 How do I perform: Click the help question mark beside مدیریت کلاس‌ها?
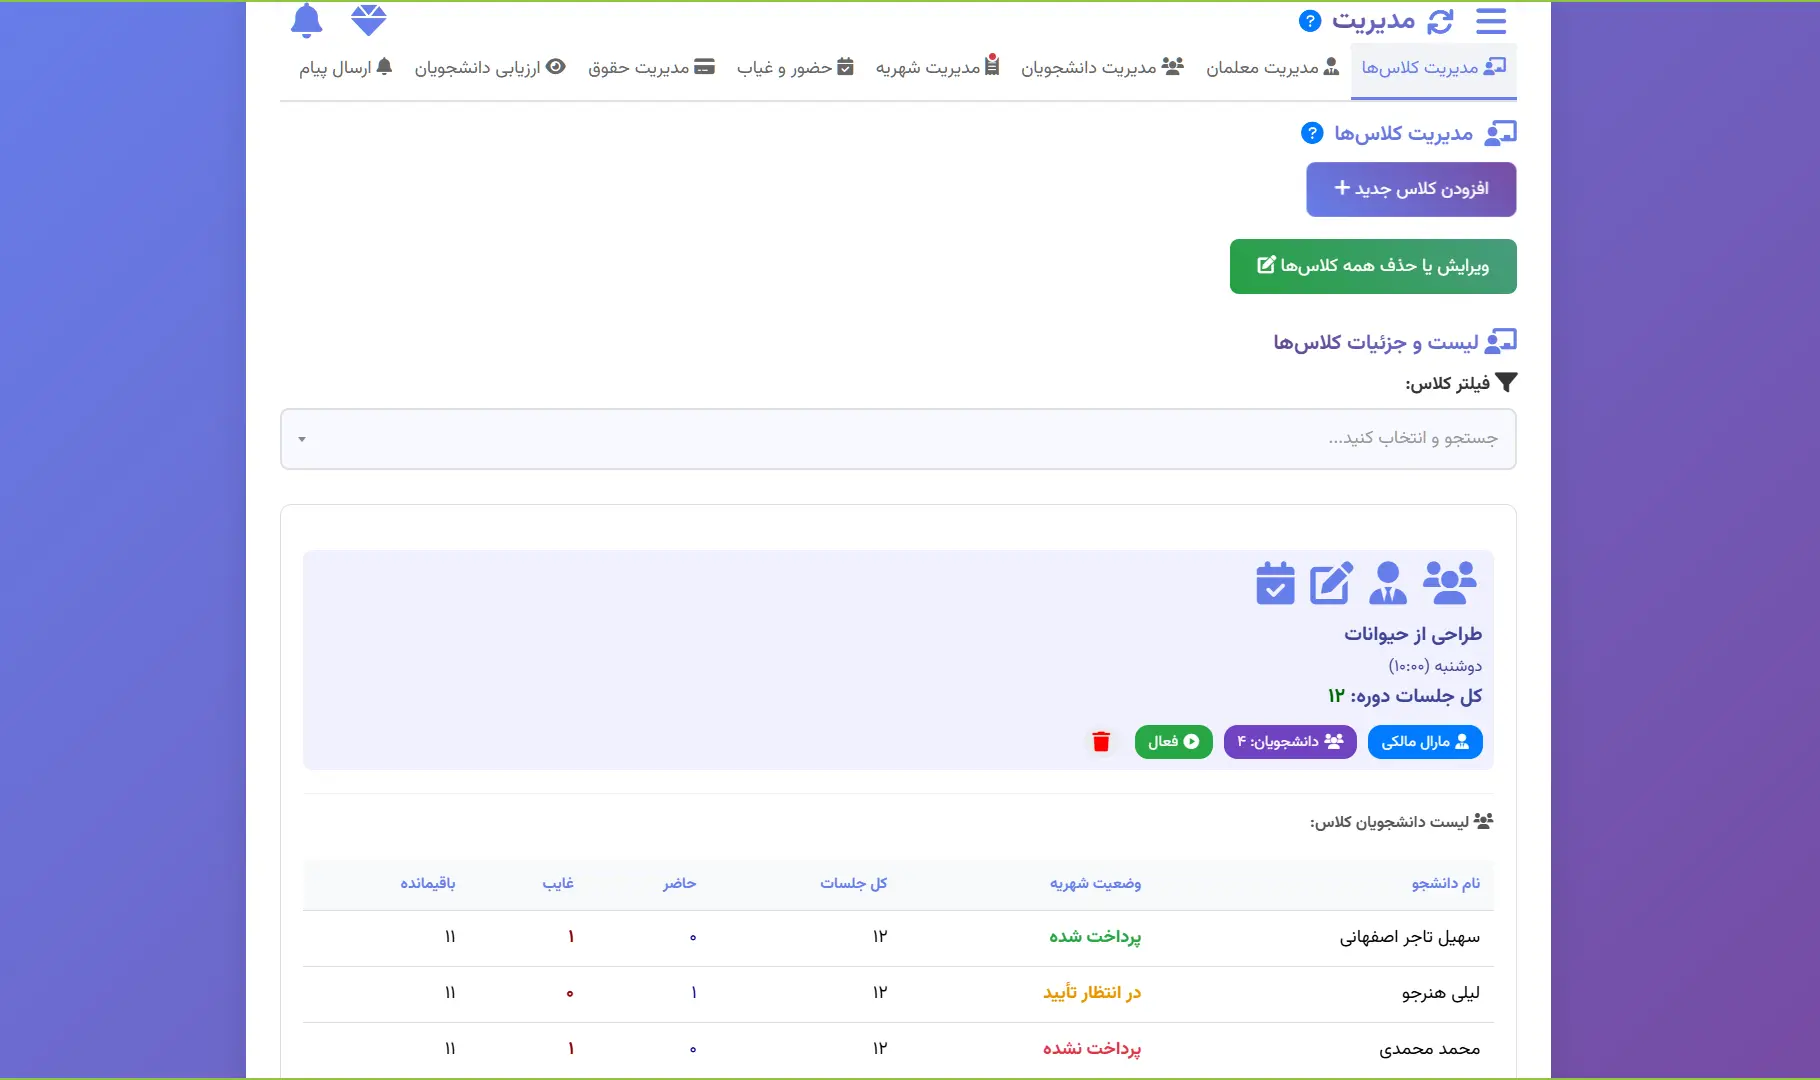click(1311, 132)
